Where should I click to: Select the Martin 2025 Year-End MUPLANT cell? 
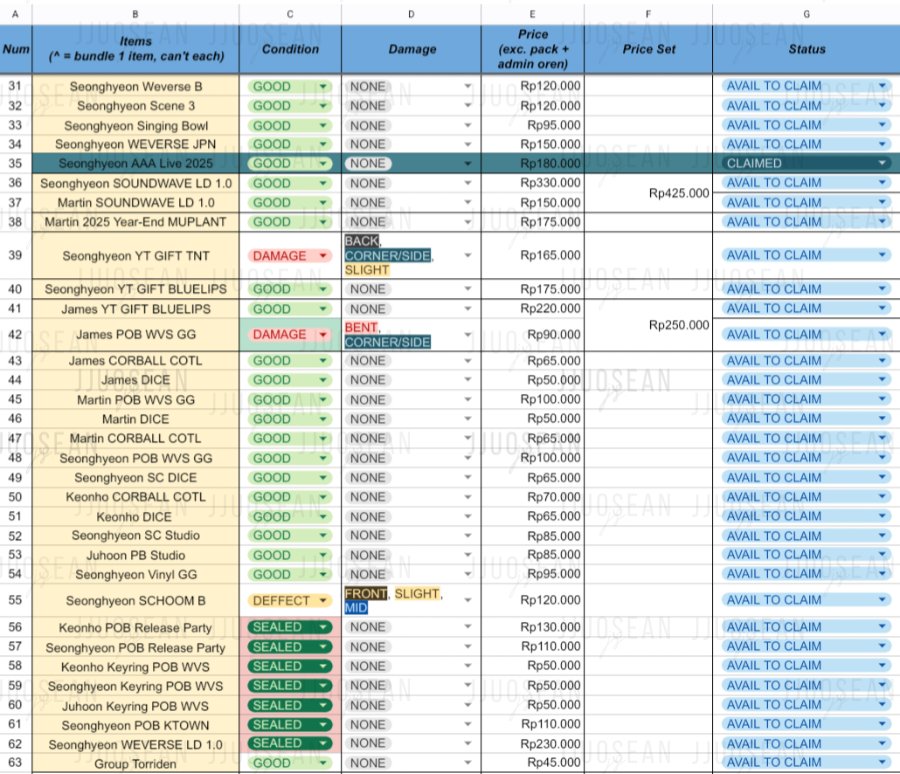(135, 222)
